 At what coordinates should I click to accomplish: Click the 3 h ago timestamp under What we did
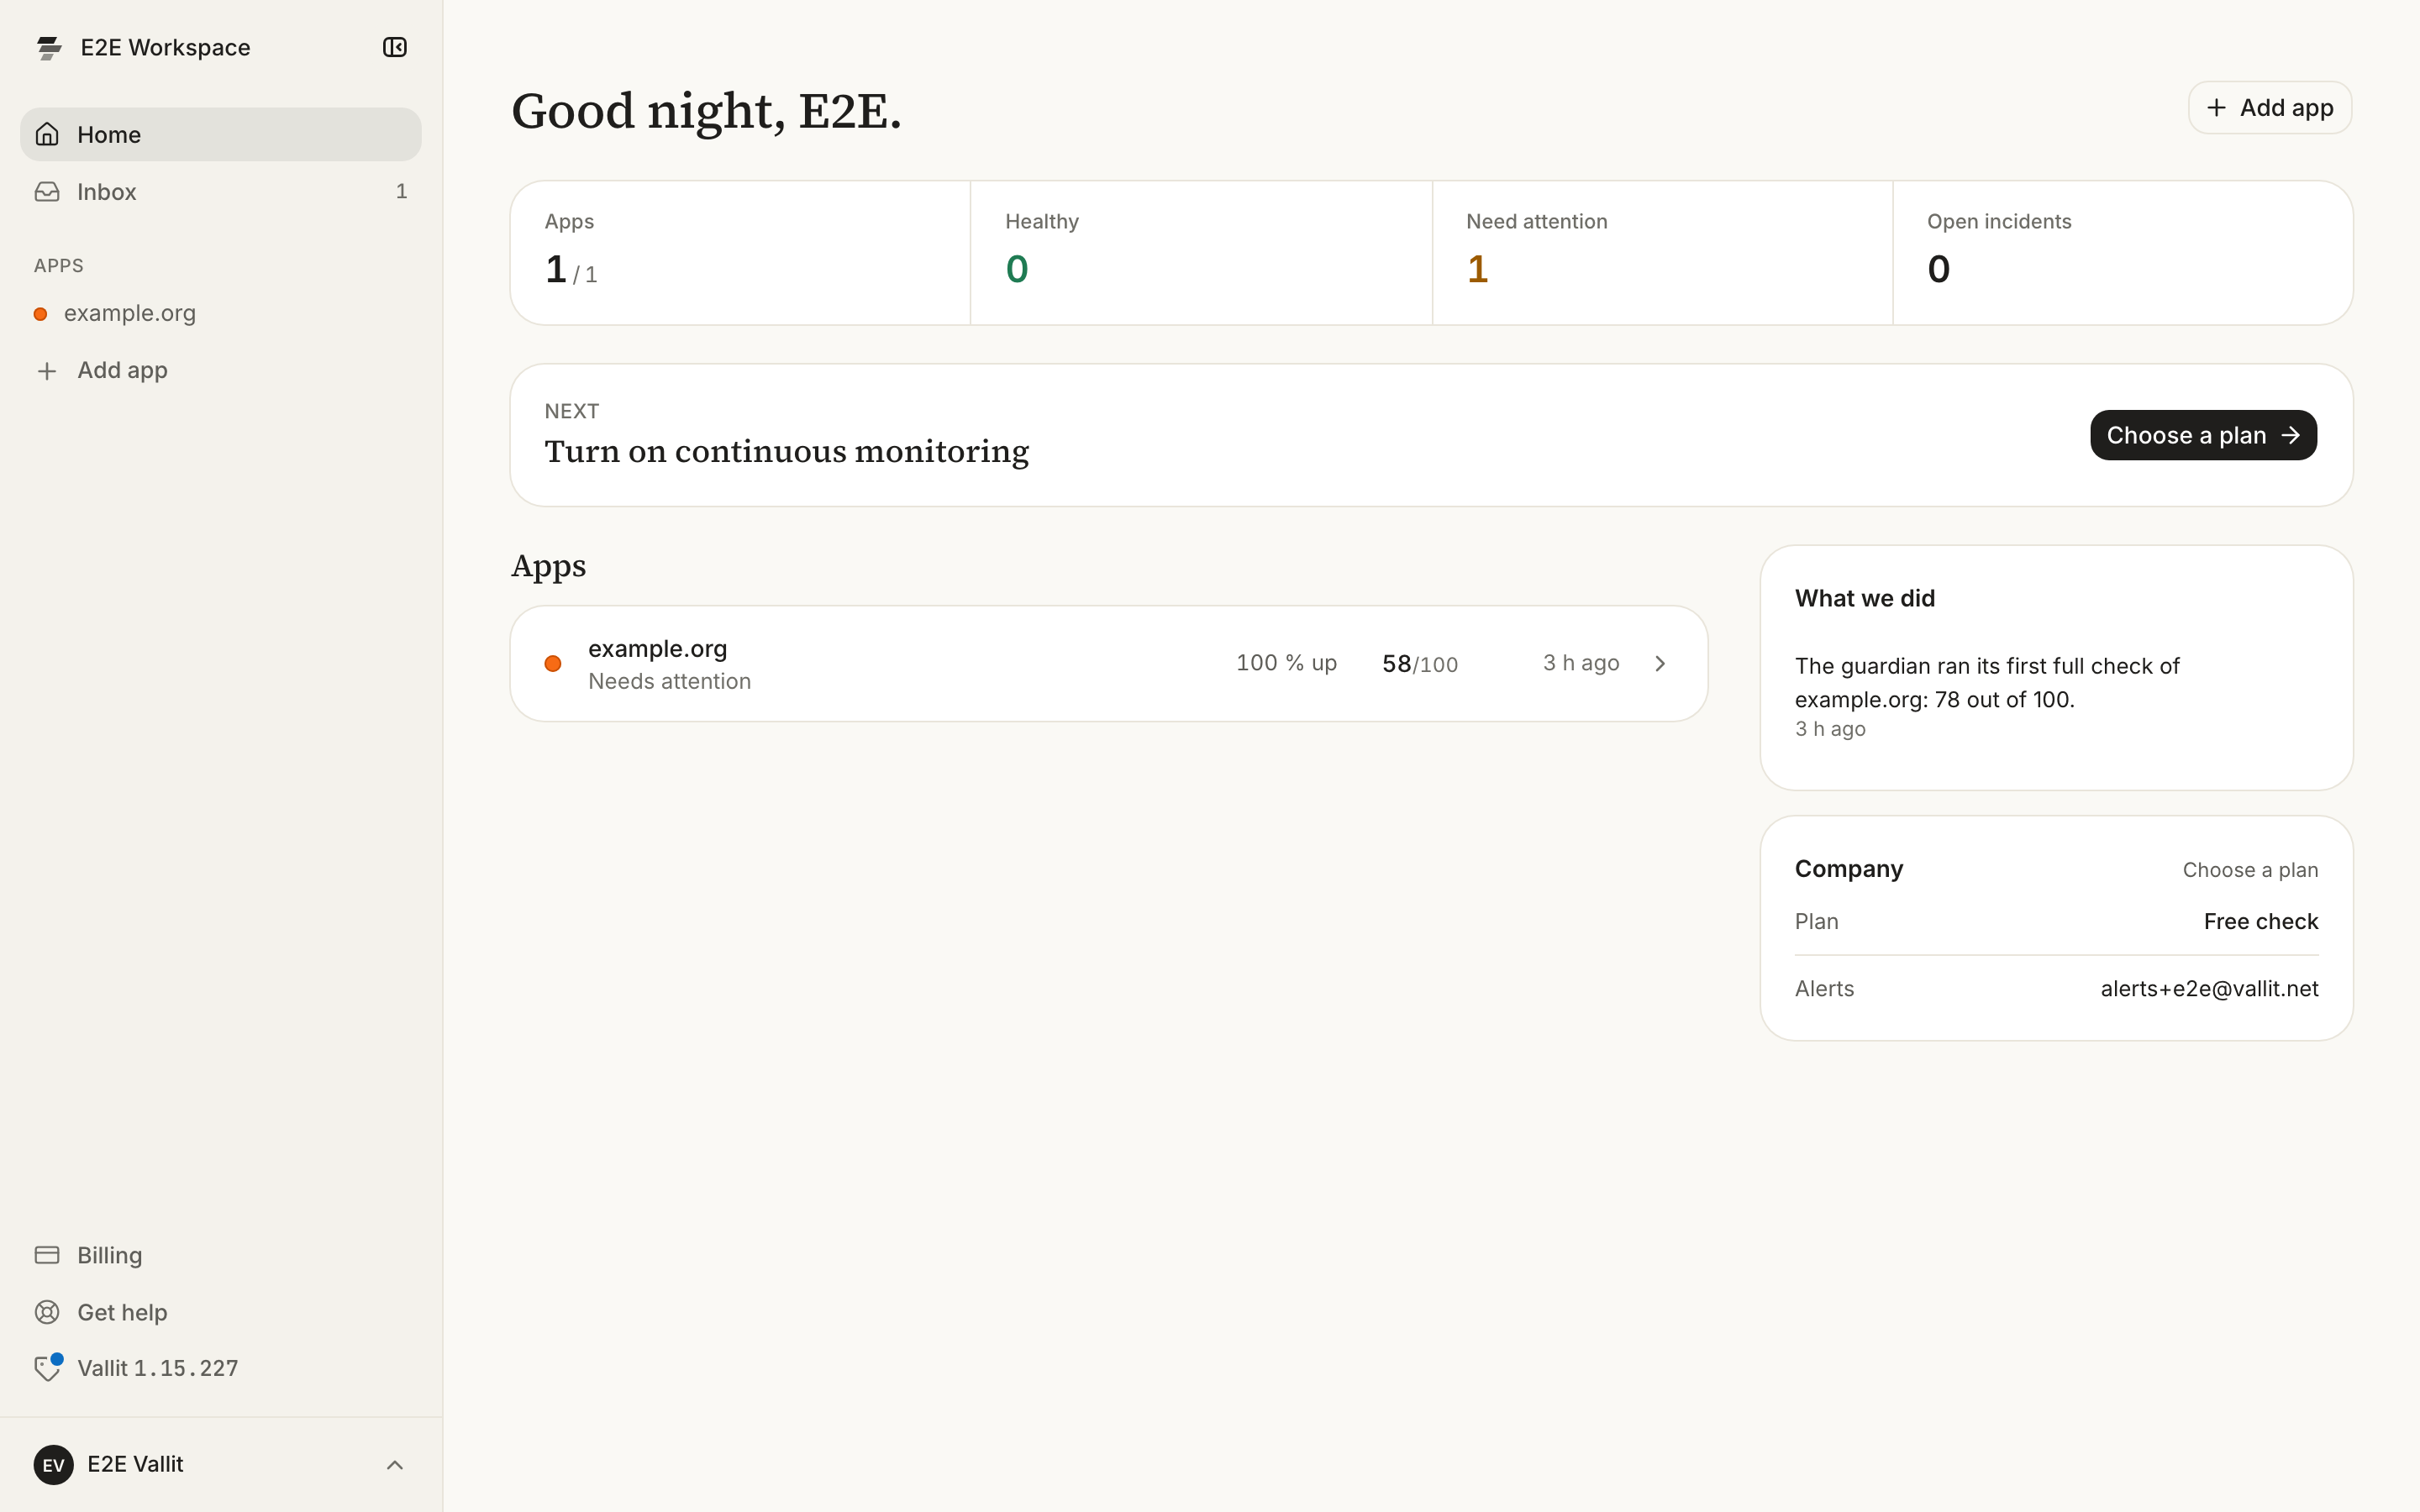click(x=1830, y=729)
